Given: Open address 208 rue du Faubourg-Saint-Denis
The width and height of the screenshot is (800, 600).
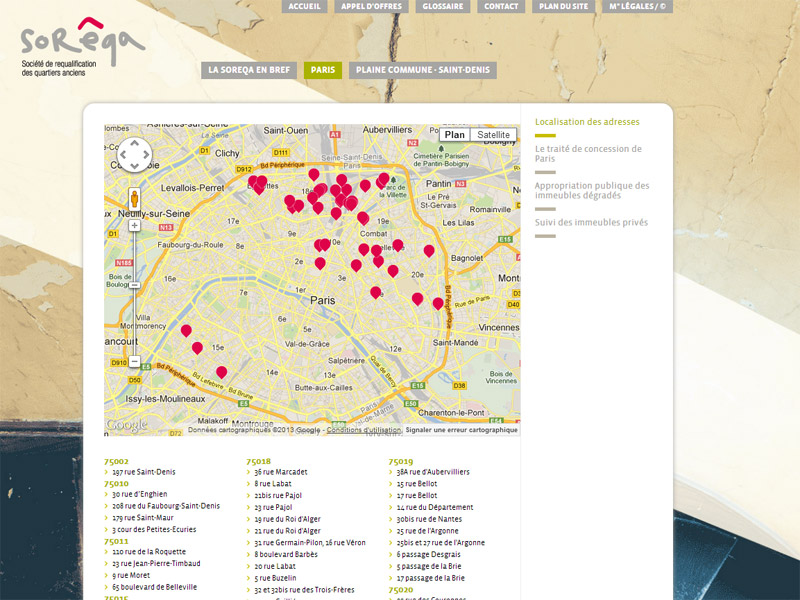Looking at the screenshot, I should pyautogui.click(x=166, y=506).
